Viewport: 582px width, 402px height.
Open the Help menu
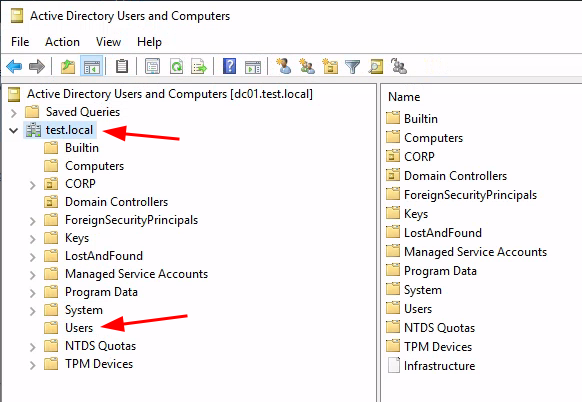[149, 42]
